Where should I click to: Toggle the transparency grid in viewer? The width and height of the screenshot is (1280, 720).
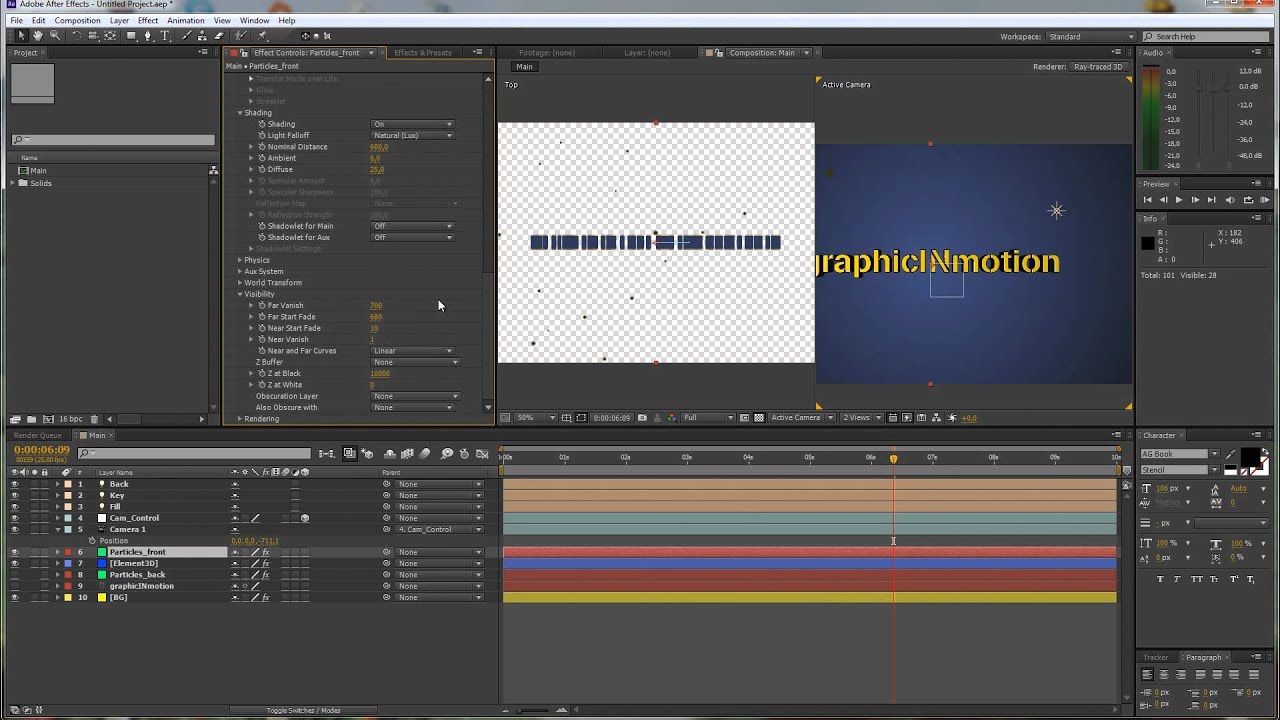(x=759, y=417)
